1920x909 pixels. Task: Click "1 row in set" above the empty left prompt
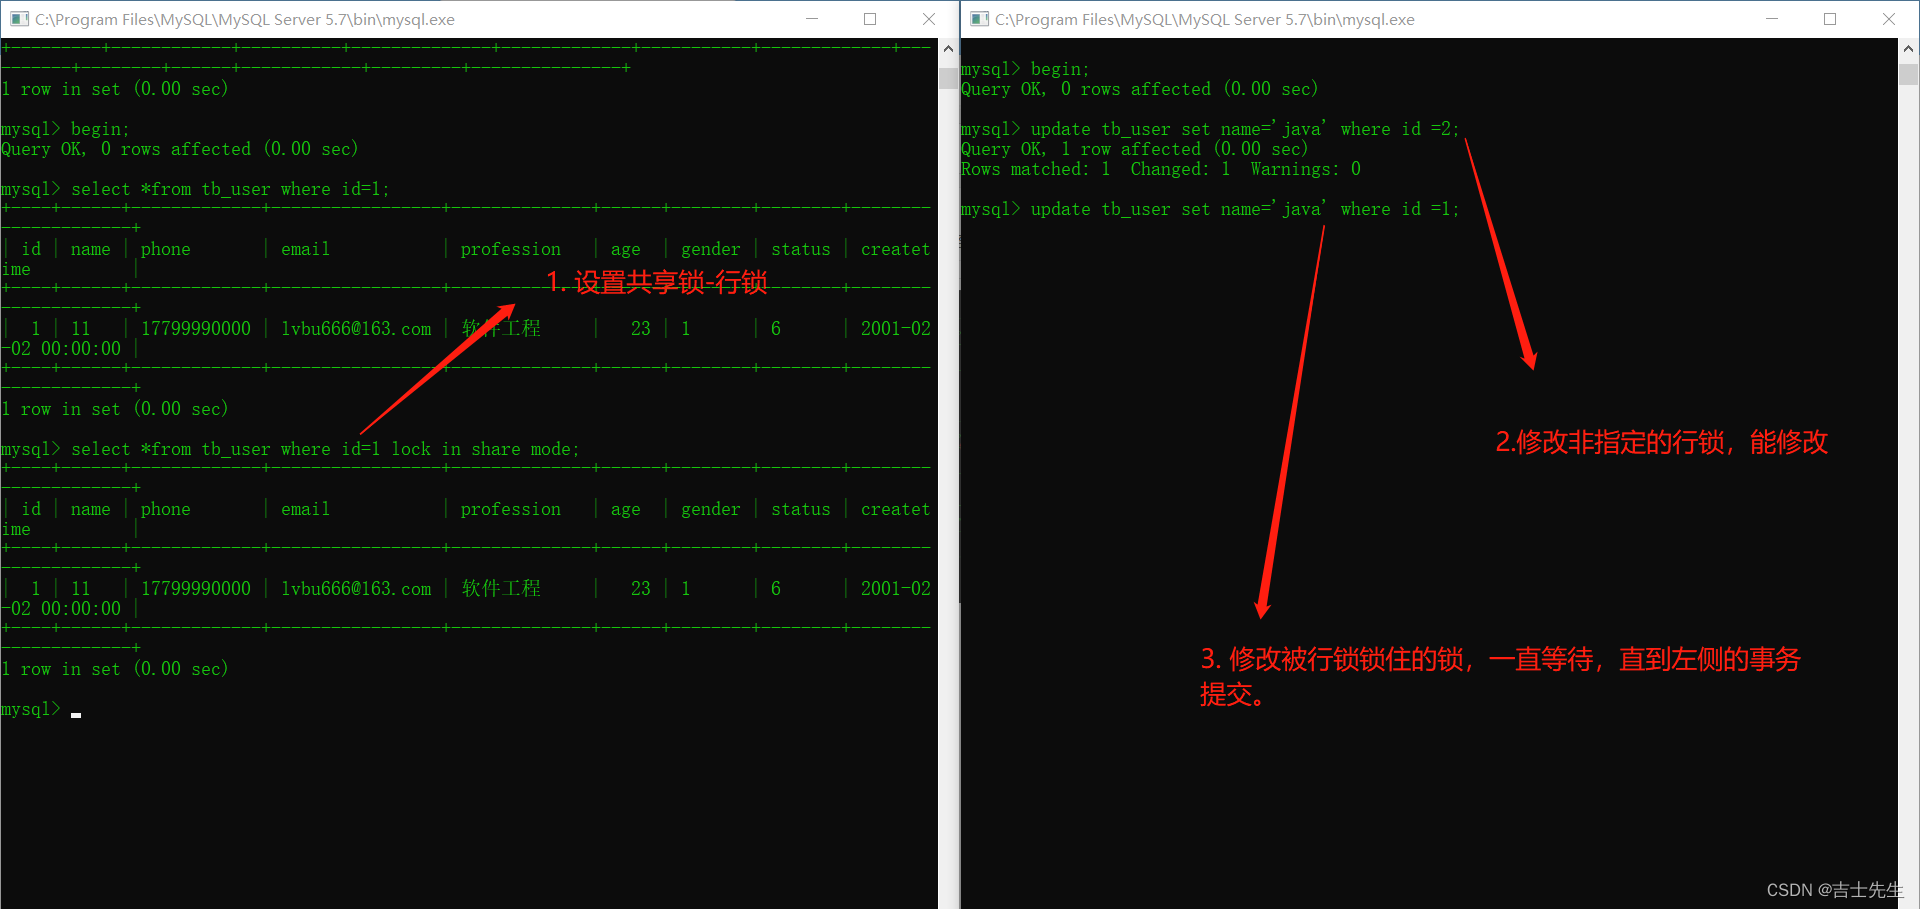tap(115, 669)
